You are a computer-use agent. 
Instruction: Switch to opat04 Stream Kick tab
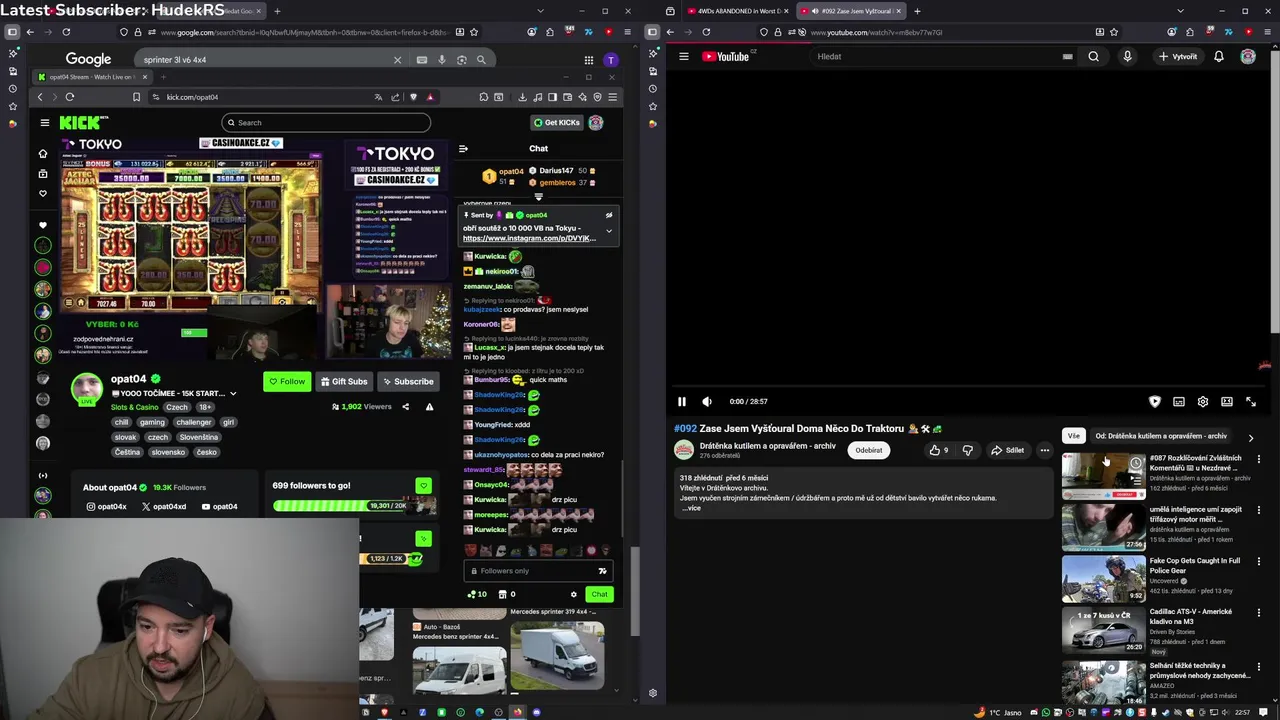(93, 77)
